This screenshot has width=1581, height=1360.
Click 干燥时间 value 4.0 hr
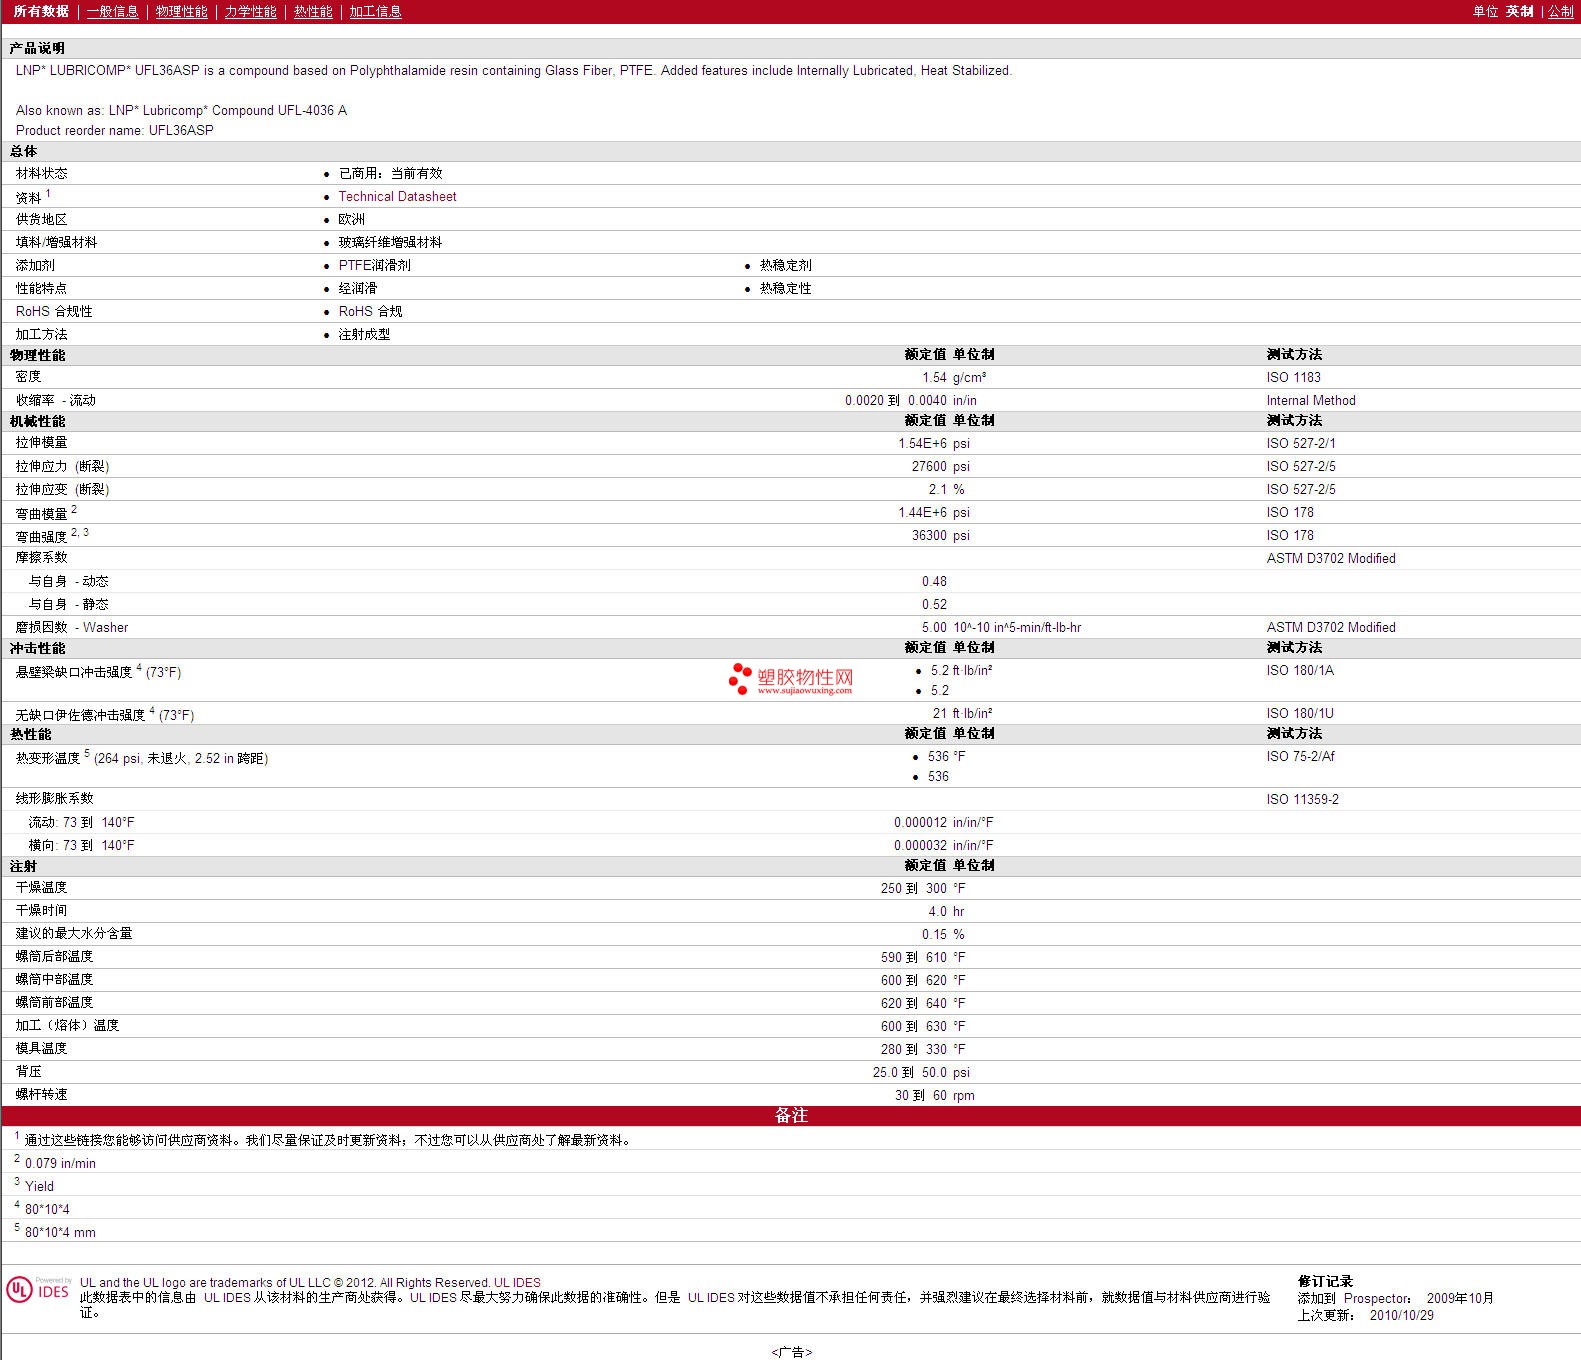tap(946, 911)
